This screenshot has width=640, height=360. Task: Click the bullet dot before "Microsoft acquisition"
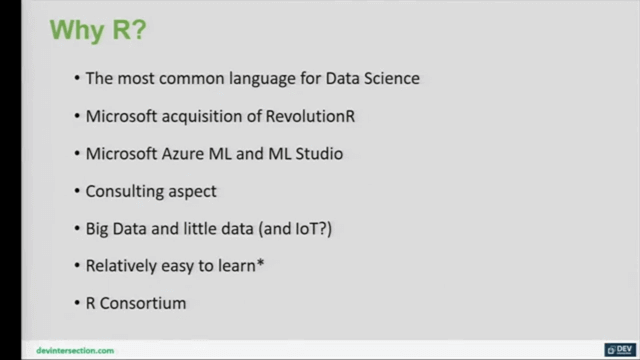pos(77,116)
